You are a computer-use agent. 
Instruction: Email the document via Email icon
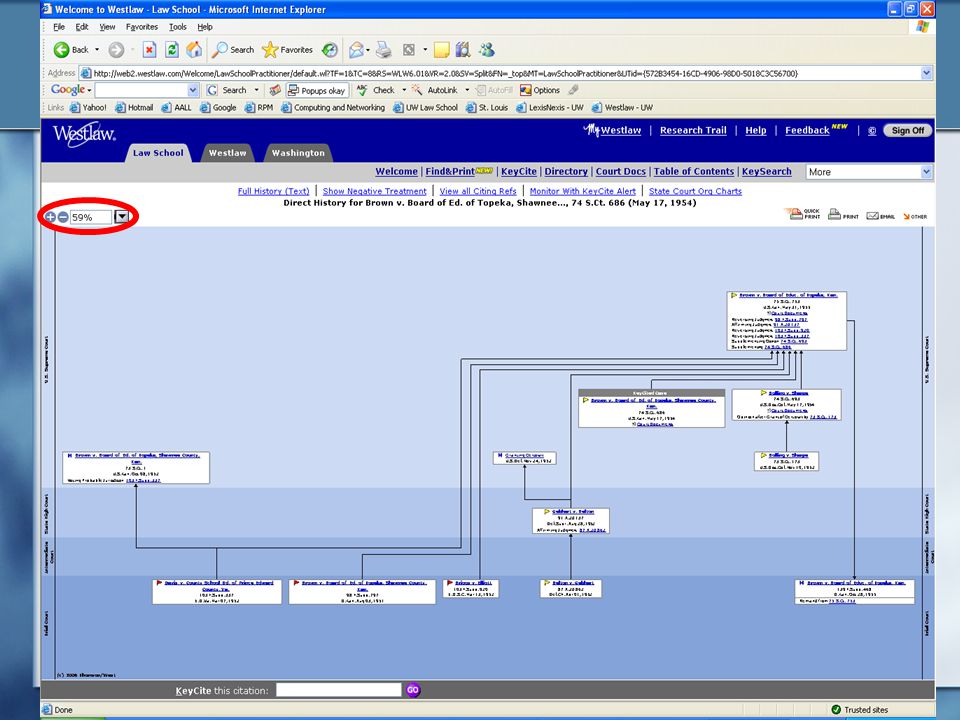coord(880,216)
